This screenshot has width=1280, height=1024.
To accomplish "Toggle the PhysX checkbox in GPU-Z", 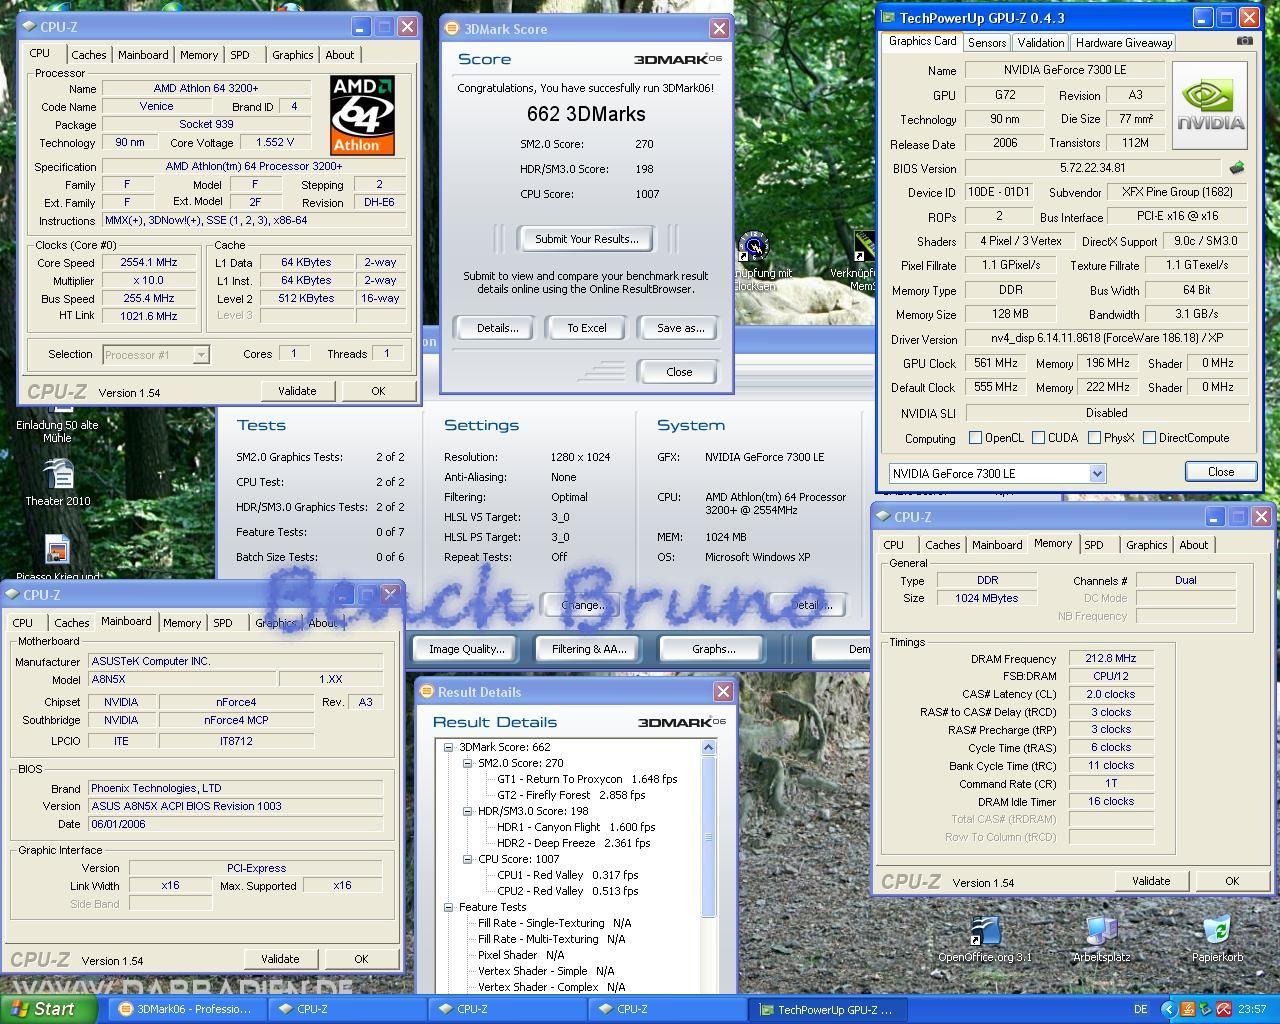I will [x=1094, y=438].
